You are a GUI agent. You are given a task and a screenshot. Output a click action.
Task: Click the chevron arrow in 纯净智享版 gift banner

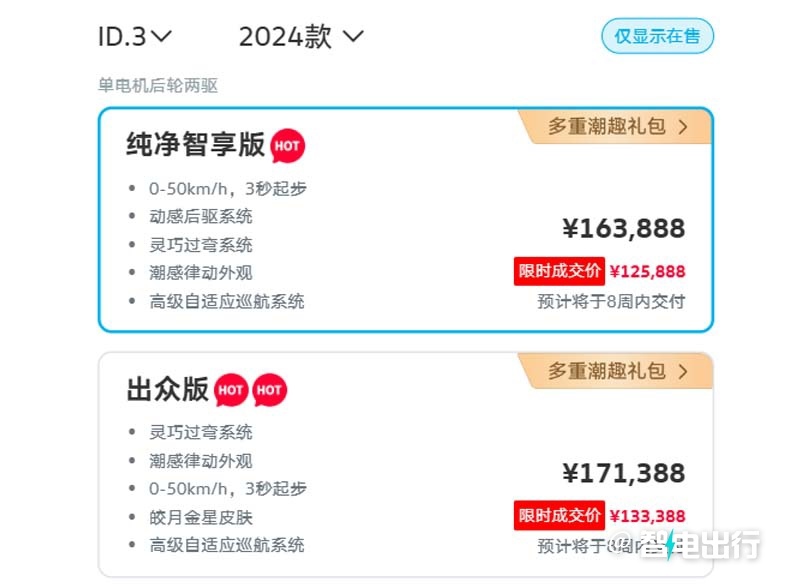click(683, 127)
